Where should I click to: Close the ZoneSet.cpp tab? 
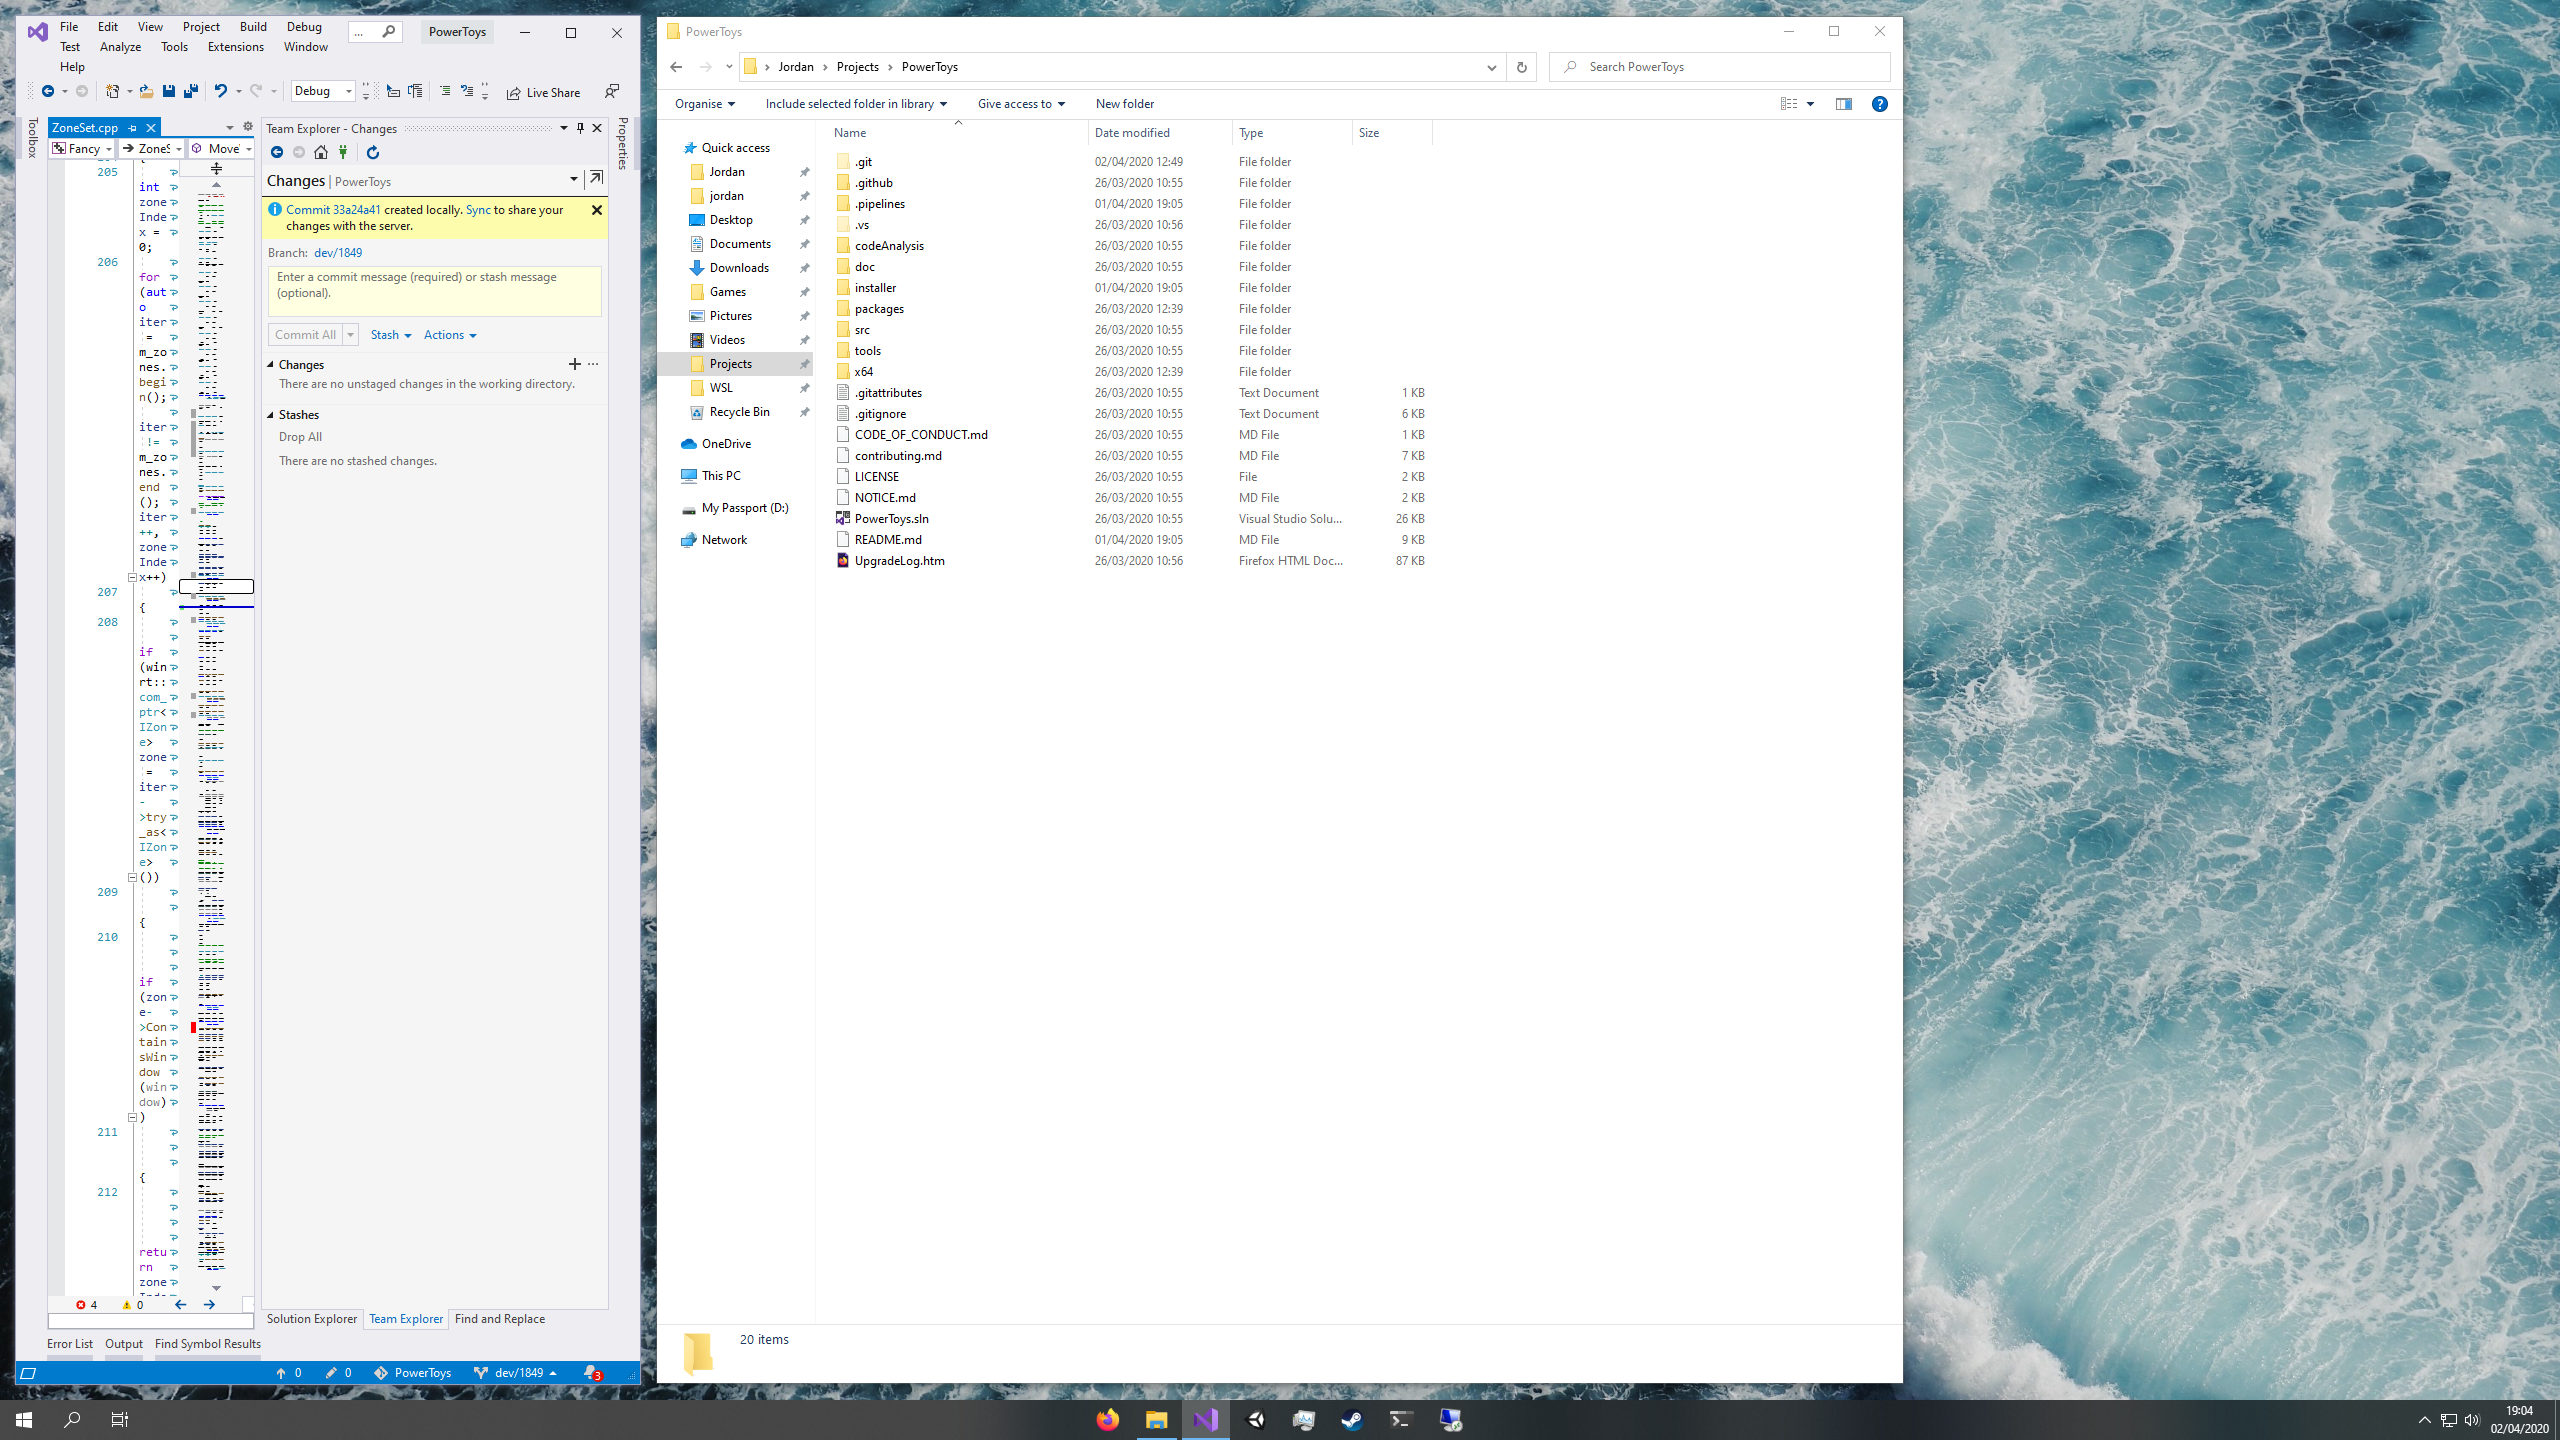click(x=151, y=128)
